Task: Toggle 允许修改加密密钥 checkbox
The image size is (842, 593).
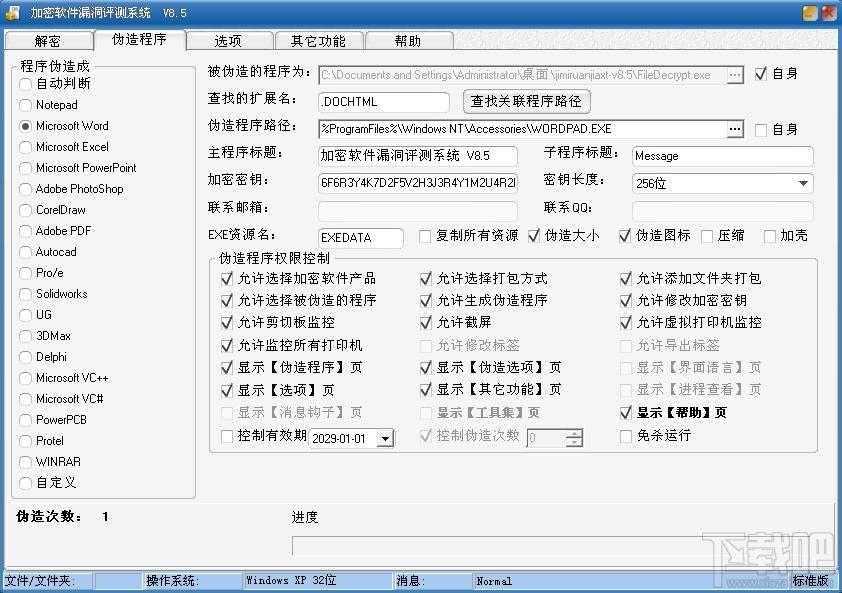Action: 626,301
